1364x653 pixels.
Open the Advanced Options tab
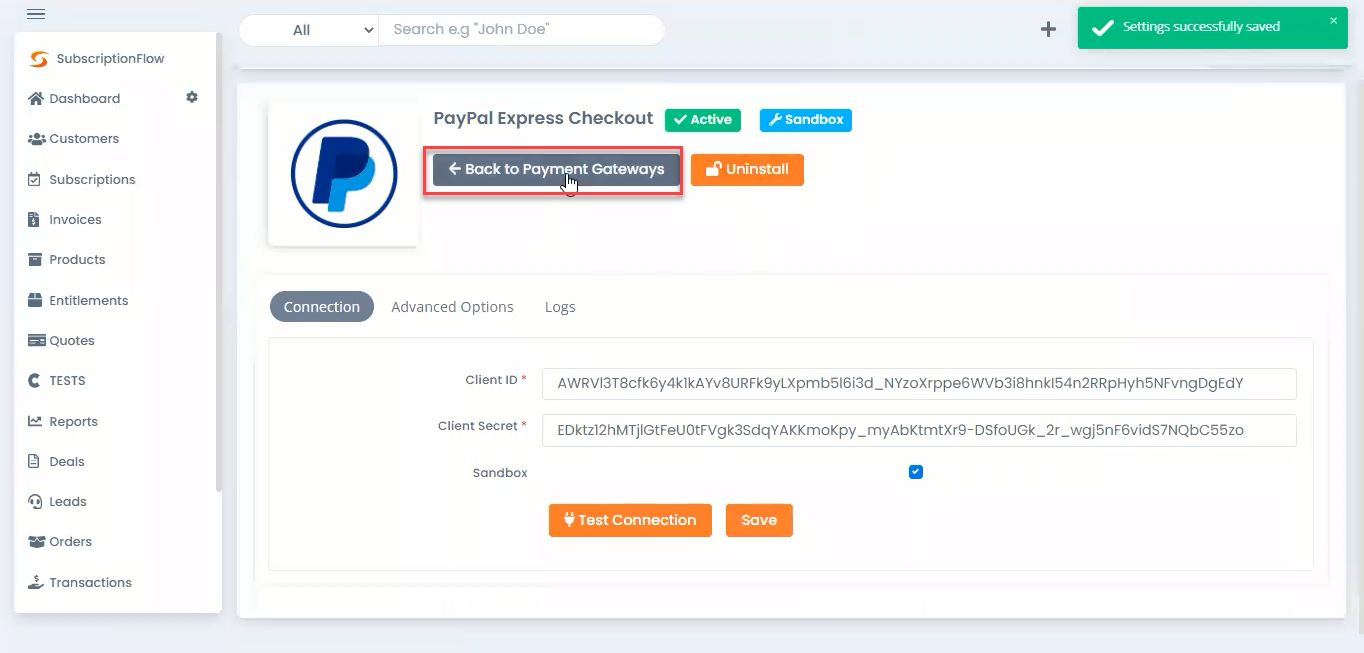coord(452,307)
